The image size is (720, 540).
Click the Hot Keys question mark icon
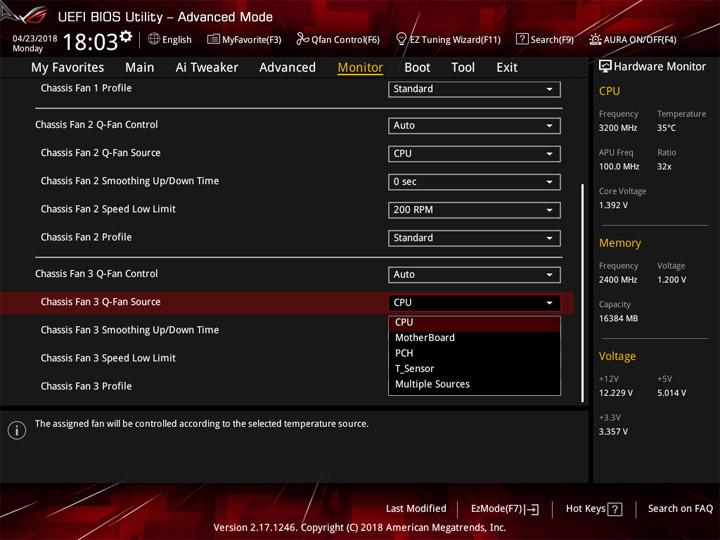coord(615,509)
